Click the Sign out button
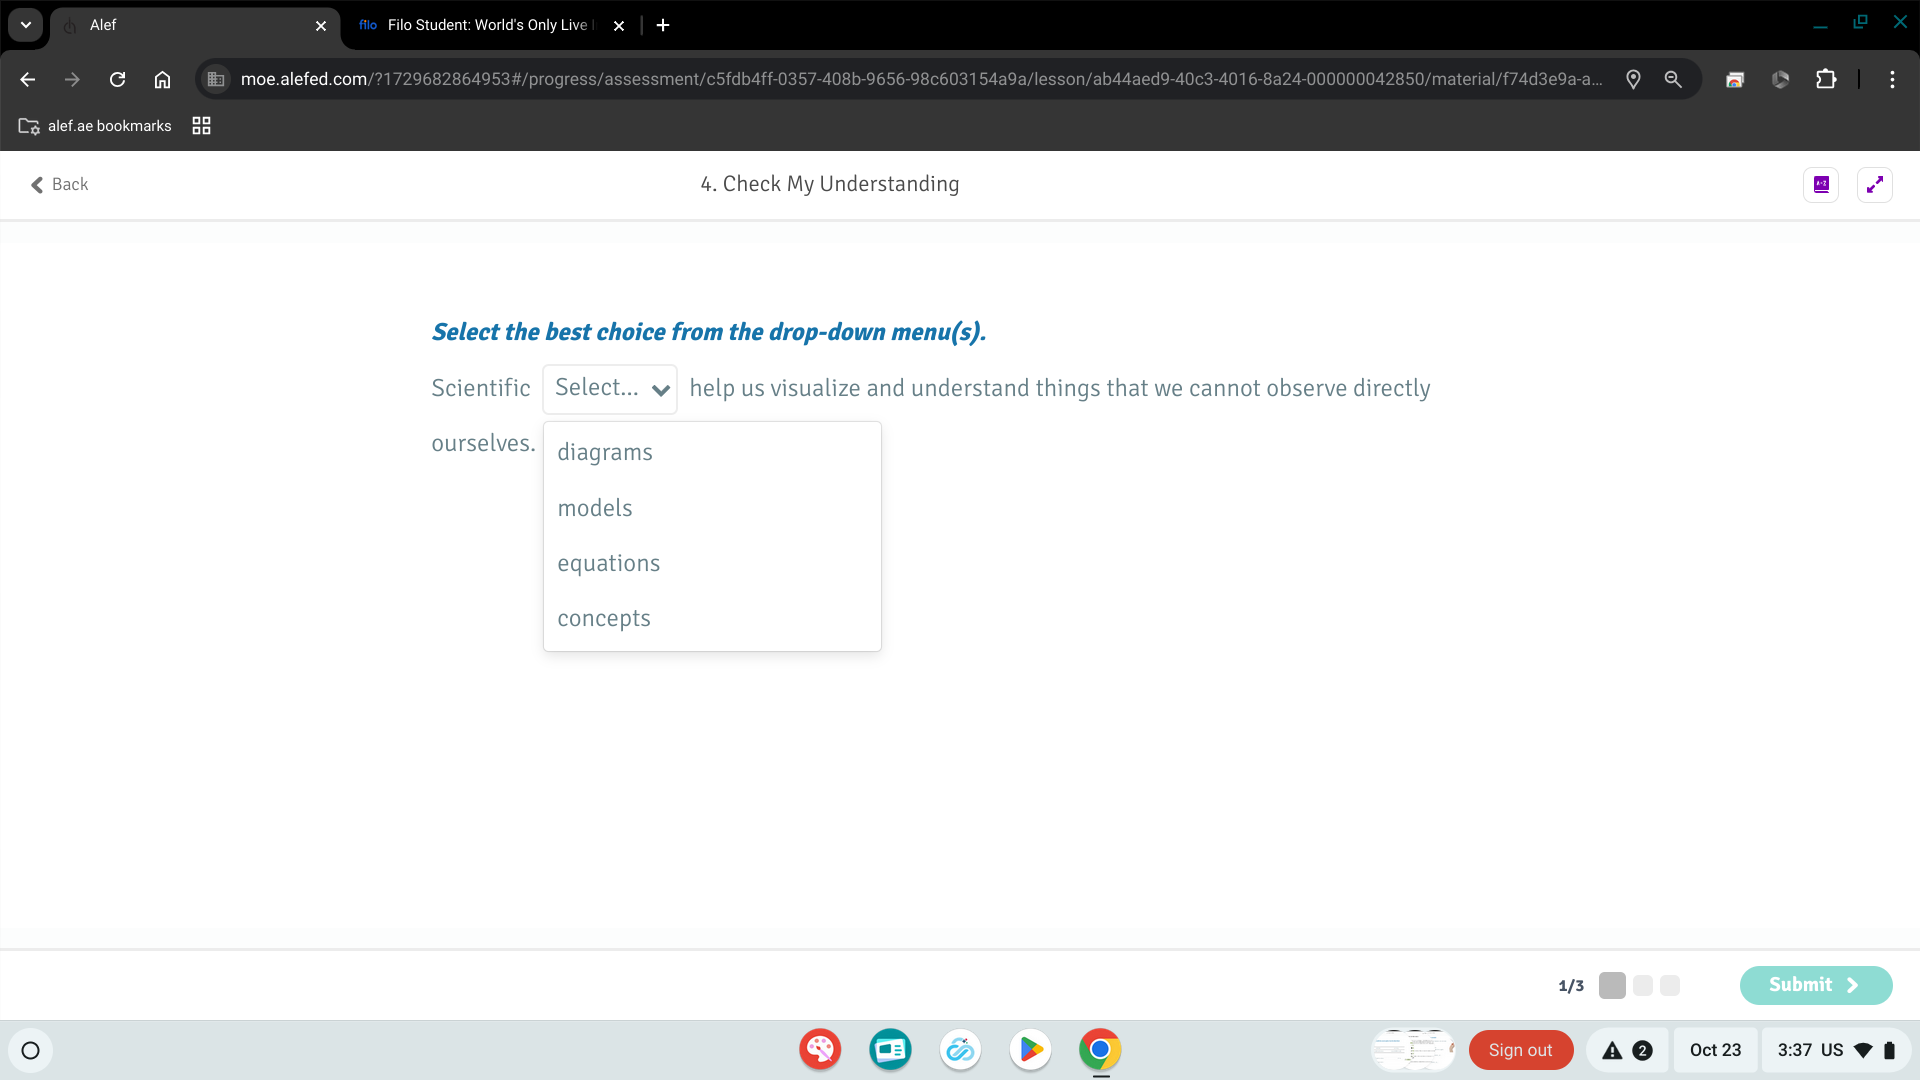This screenshot has width=1920, height=1080. (x=1520, y=1050)
